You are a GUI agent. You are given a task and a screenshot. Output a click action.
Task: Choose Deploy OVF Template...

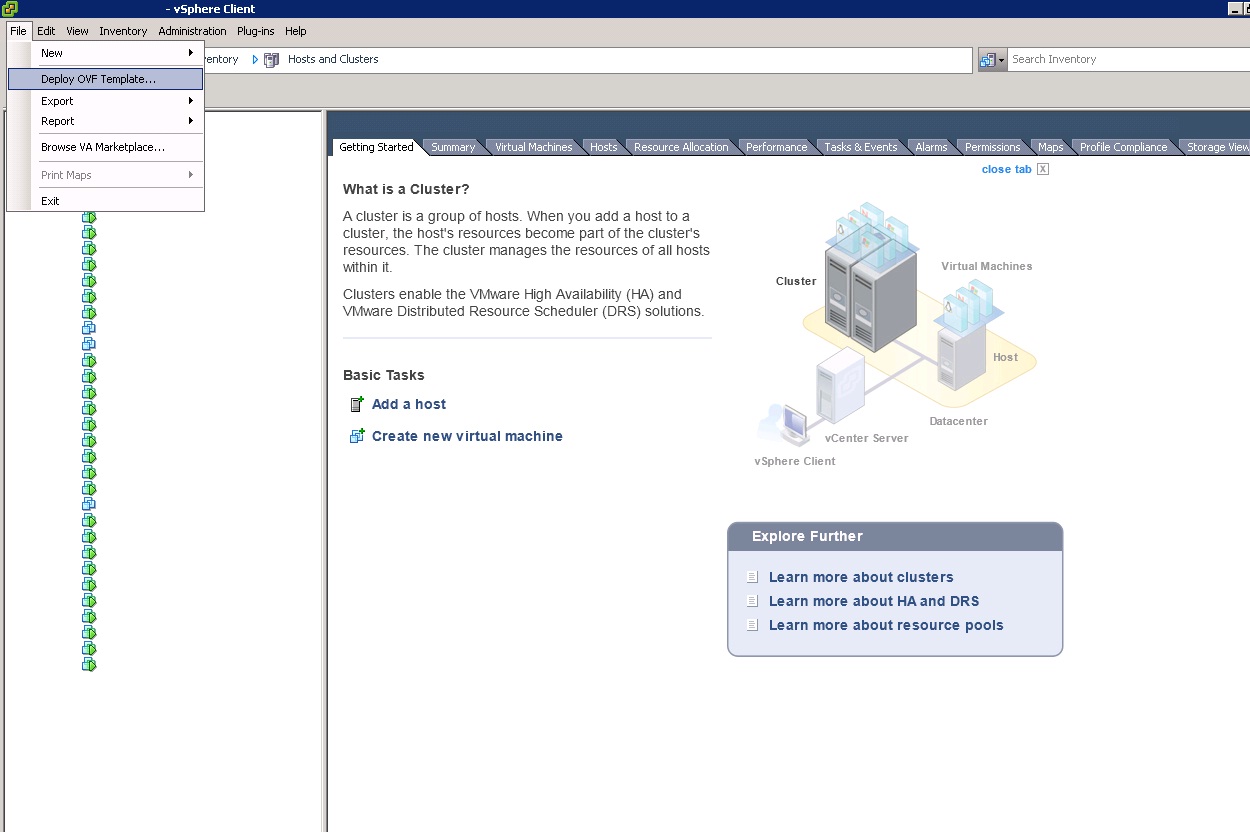[105, 79]
